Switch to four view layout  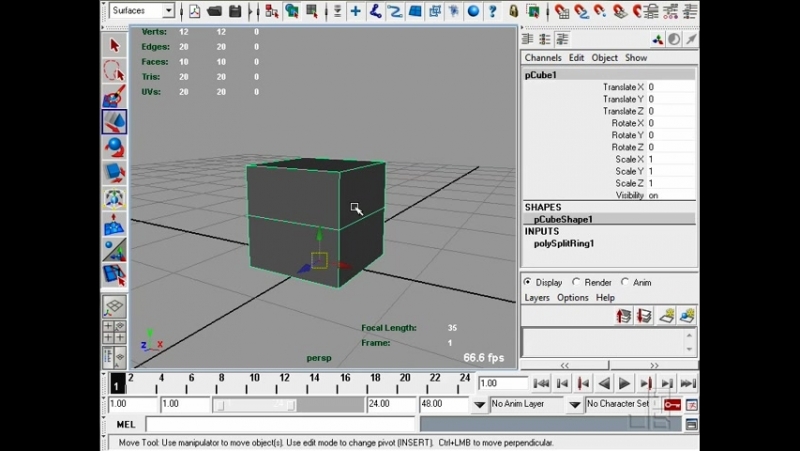pyautogui.click(x=114, y=332)
